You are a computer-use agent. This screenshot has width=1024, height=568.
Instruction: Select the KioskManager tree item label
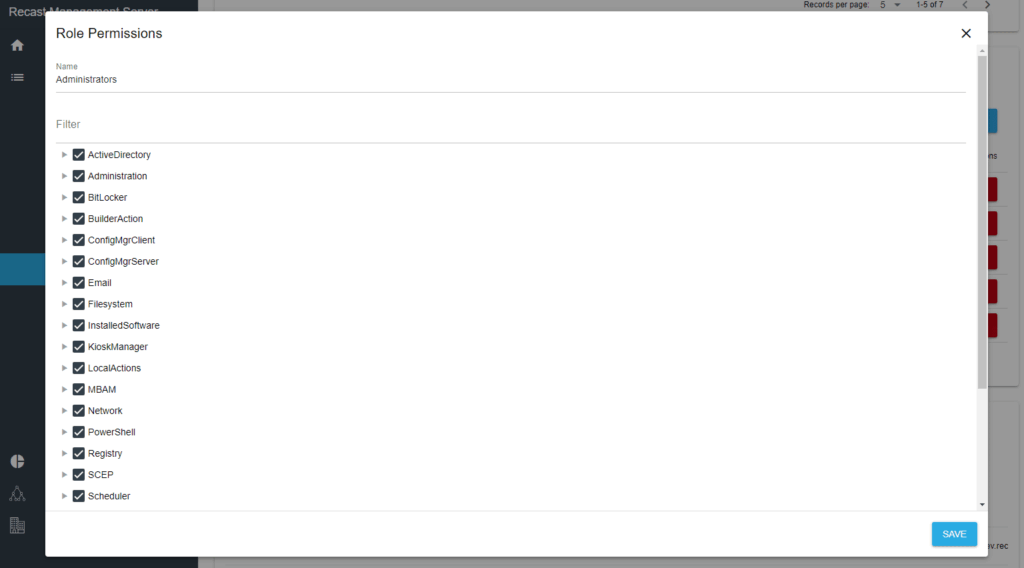pos(118,347)
